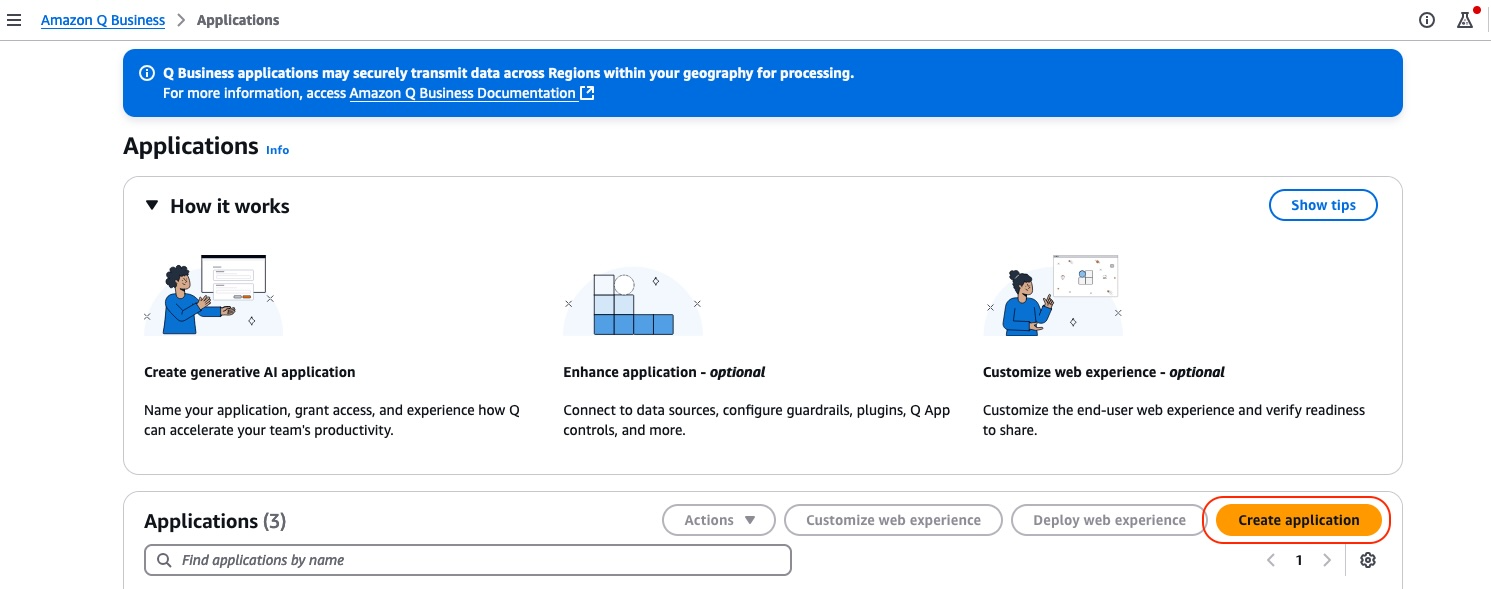This screenshot has width=1491, height=589.
Task: Click the Show tips button
Action: point(1323,205)
